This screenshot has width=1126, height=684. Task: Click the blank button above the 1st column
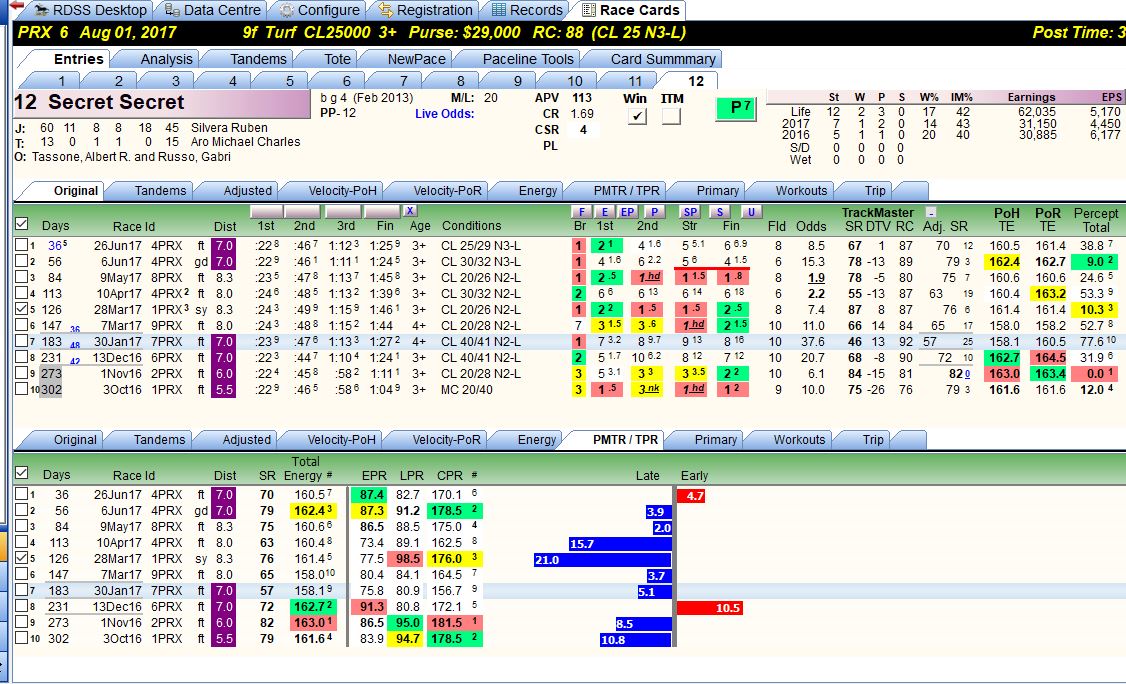tap(266, 211)
